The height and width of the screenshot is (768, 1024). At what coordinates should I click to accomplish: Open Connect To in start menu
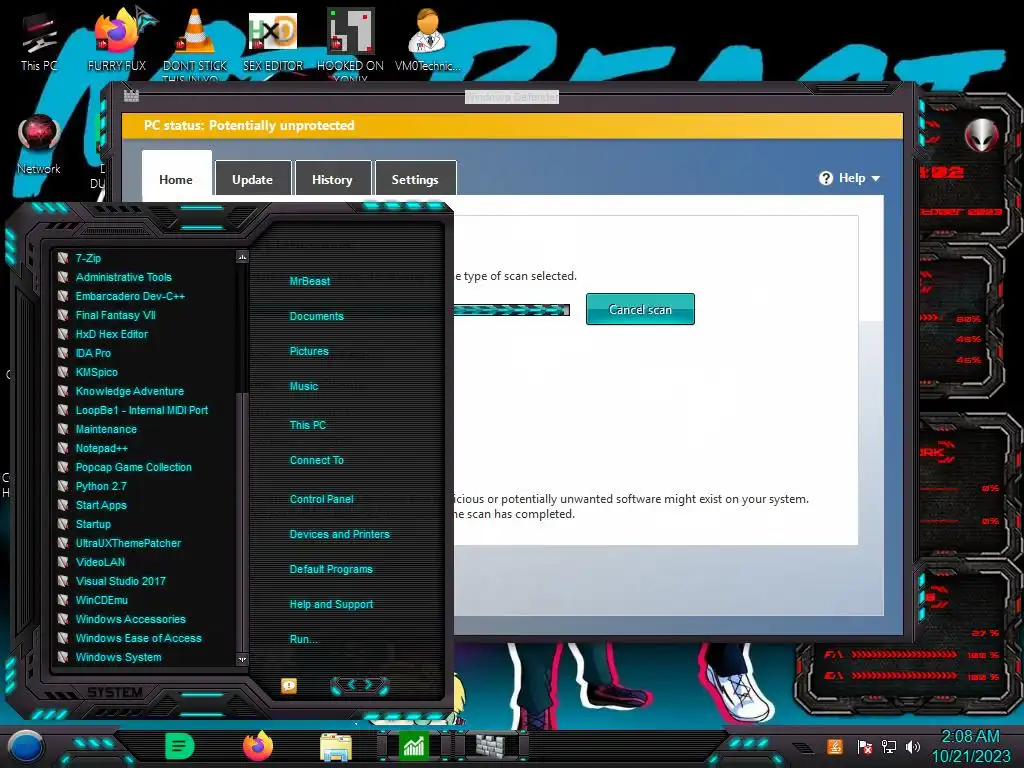(x=317, y=460)
